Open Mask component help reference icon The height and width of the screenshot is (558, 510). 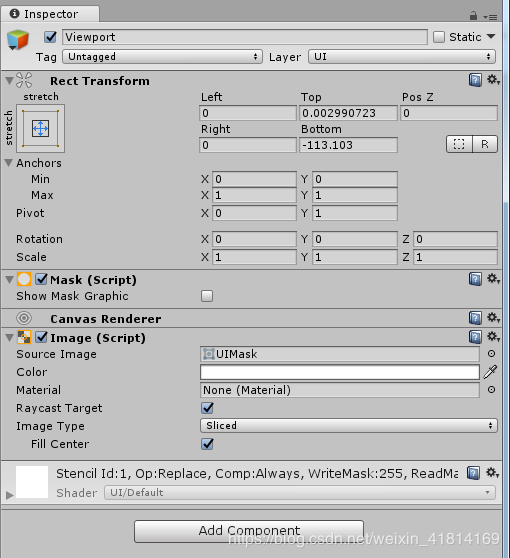click(x=475, y=279)
